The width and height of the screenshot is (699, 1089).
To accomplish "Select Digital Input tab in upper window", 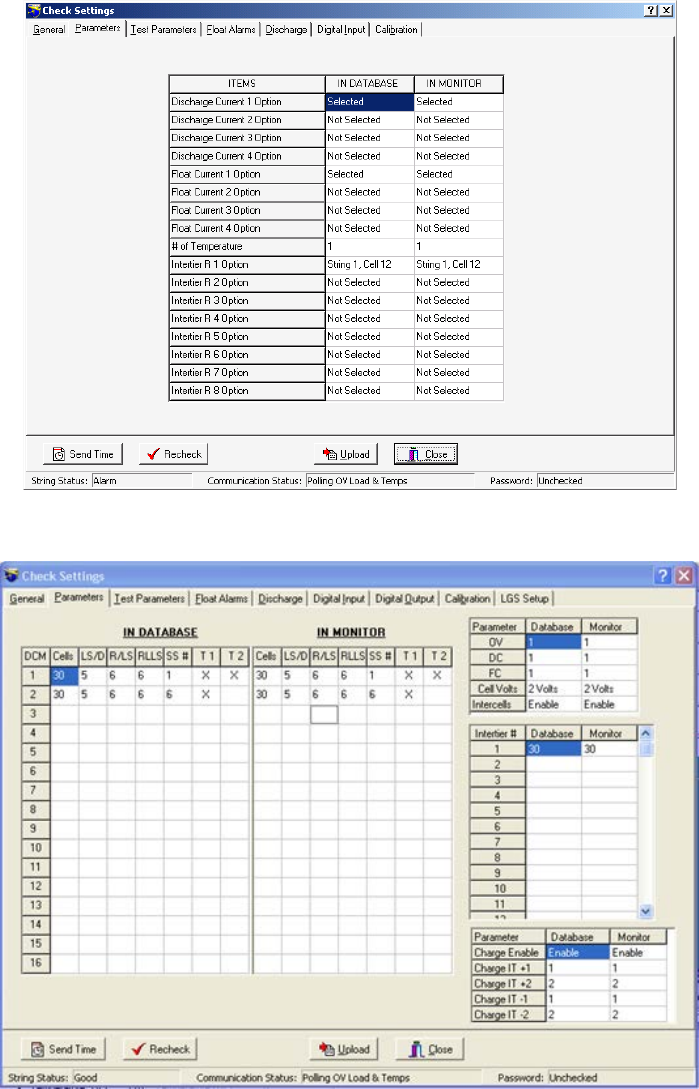I will [x=340, y=30].
